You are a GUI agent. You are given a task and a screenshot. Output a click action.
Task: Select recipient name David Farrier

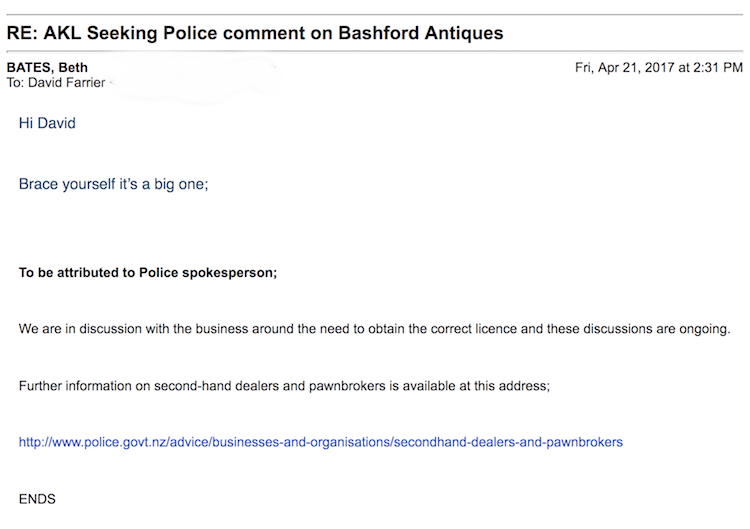[x=66, y=82]
